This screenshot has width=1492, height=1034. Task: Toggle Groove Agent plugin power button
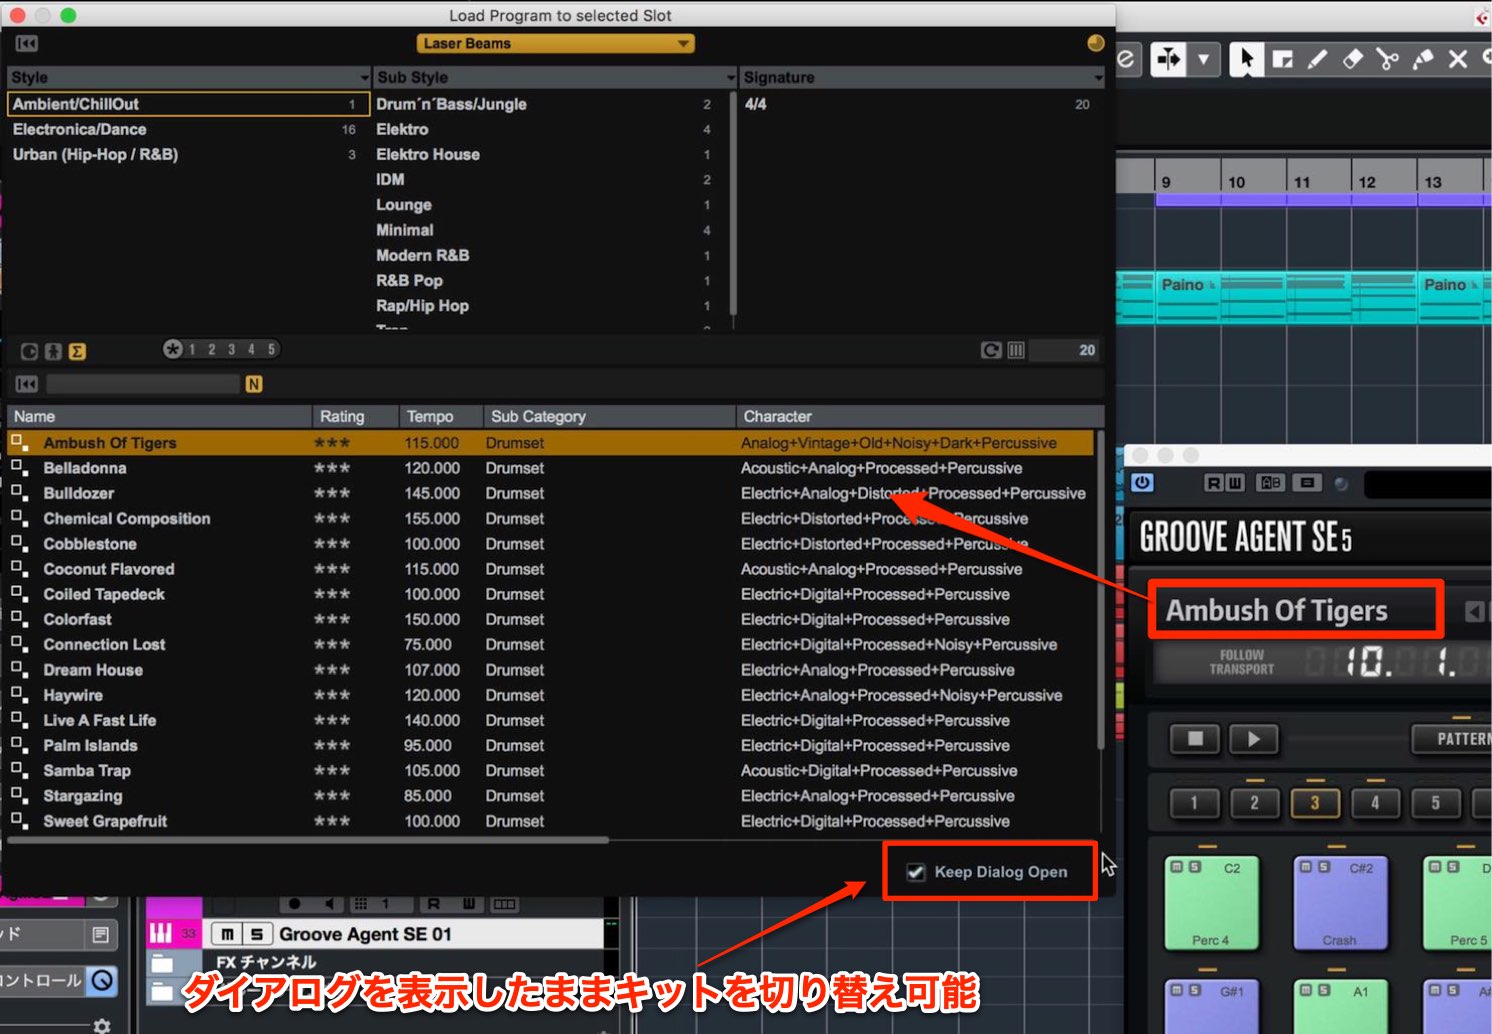coord(1142,483)
